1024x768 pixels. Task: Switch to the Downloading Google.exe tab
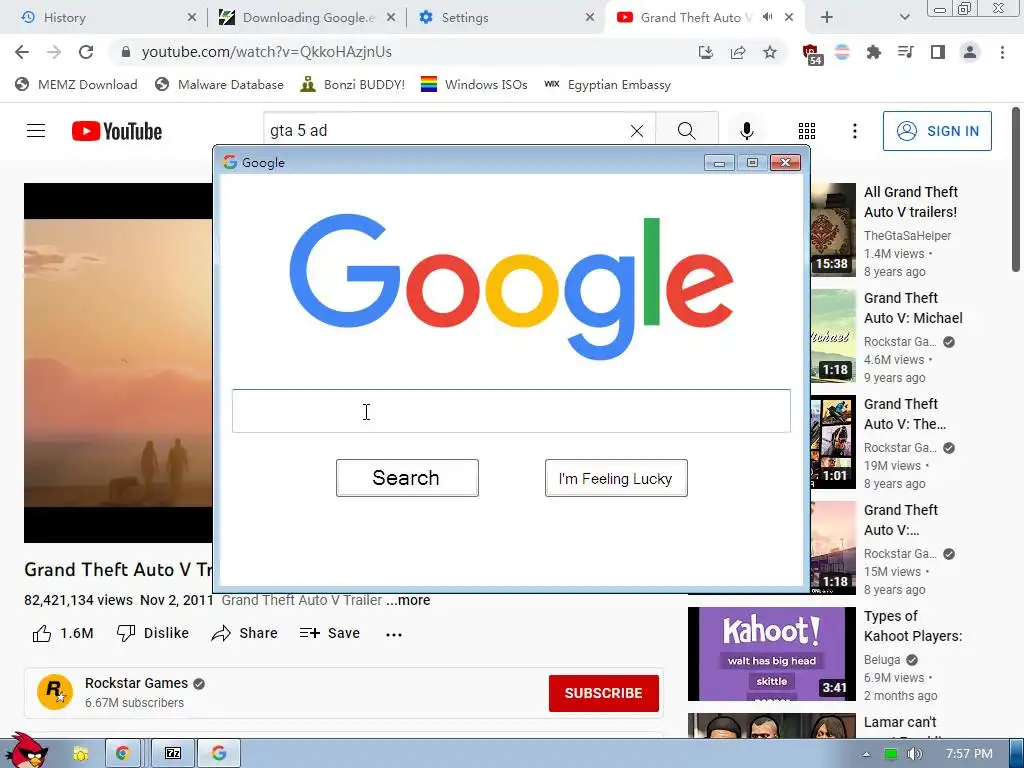point(309,18)
